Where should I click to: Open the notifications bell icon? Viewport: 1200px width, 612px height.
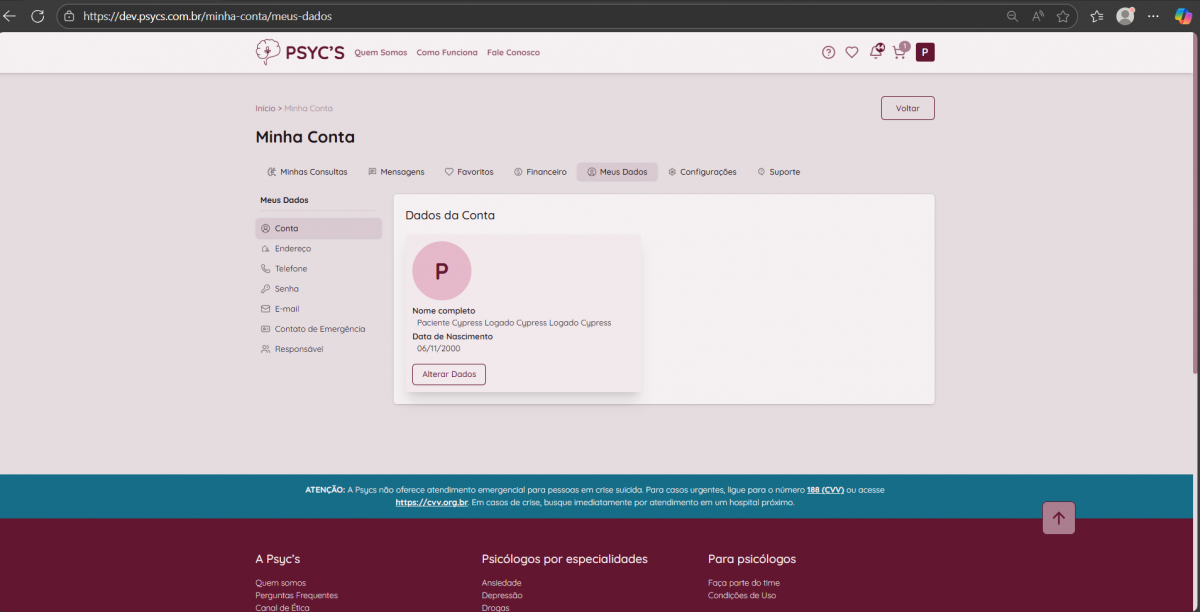pyautogui.click(x=876, y=52)
